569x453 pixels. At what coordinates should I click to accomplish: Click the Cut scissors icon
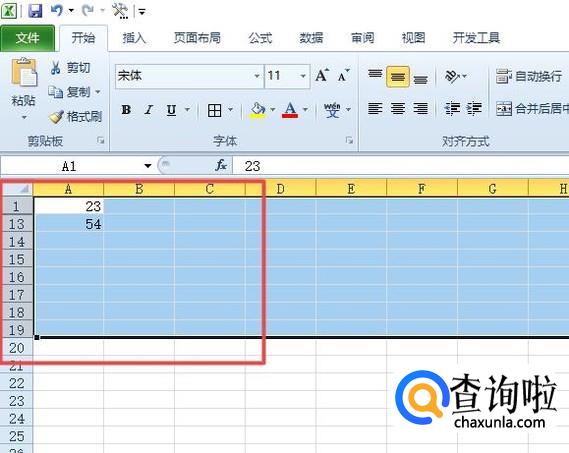[55, 68]
